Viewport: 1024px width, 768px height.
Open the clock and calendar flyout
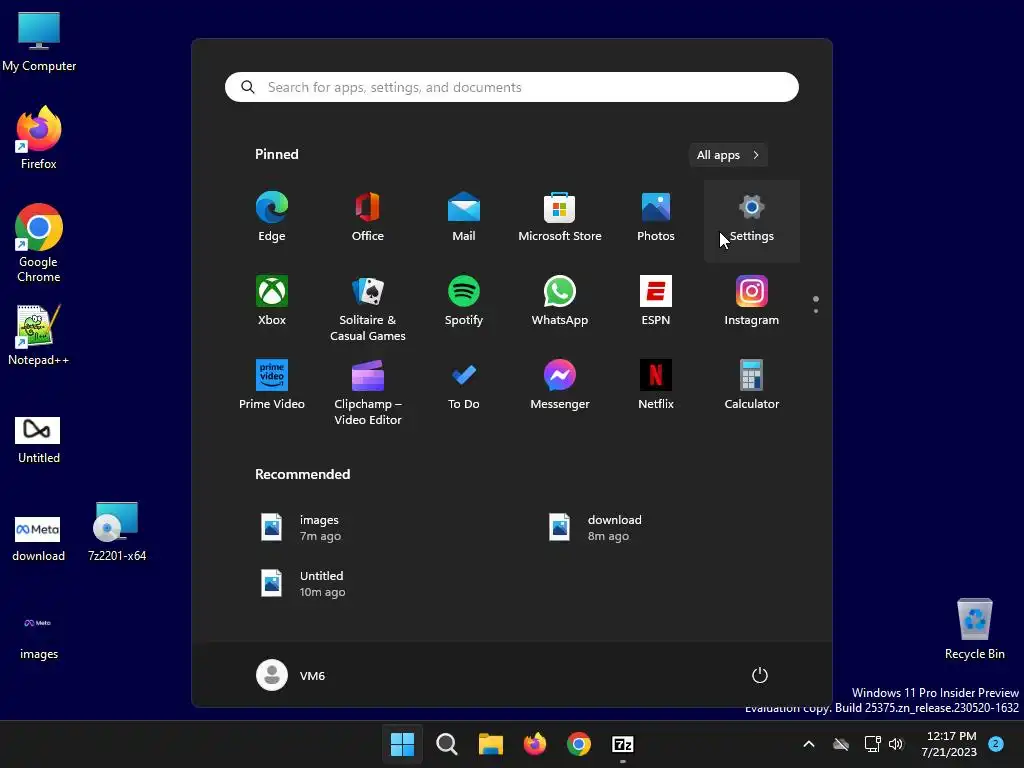(x=949, y=744)
